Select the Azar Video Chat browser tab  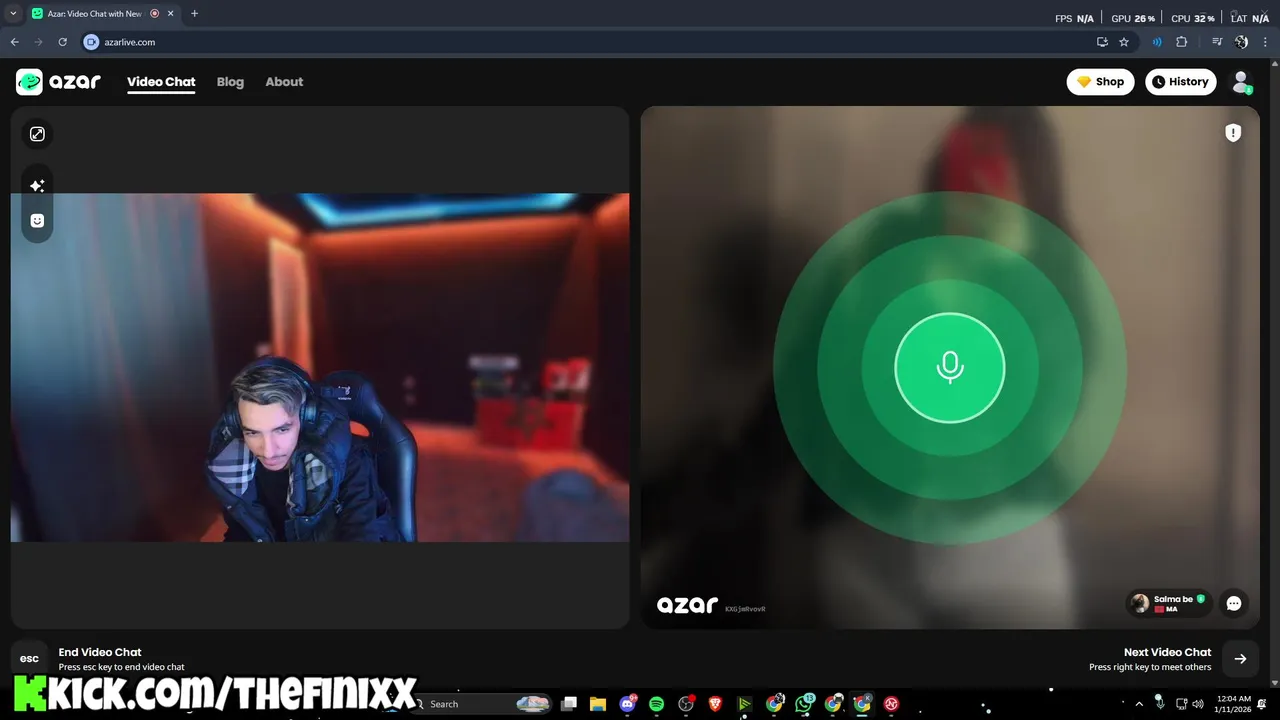pyautogui.click(x=103, y=14)
